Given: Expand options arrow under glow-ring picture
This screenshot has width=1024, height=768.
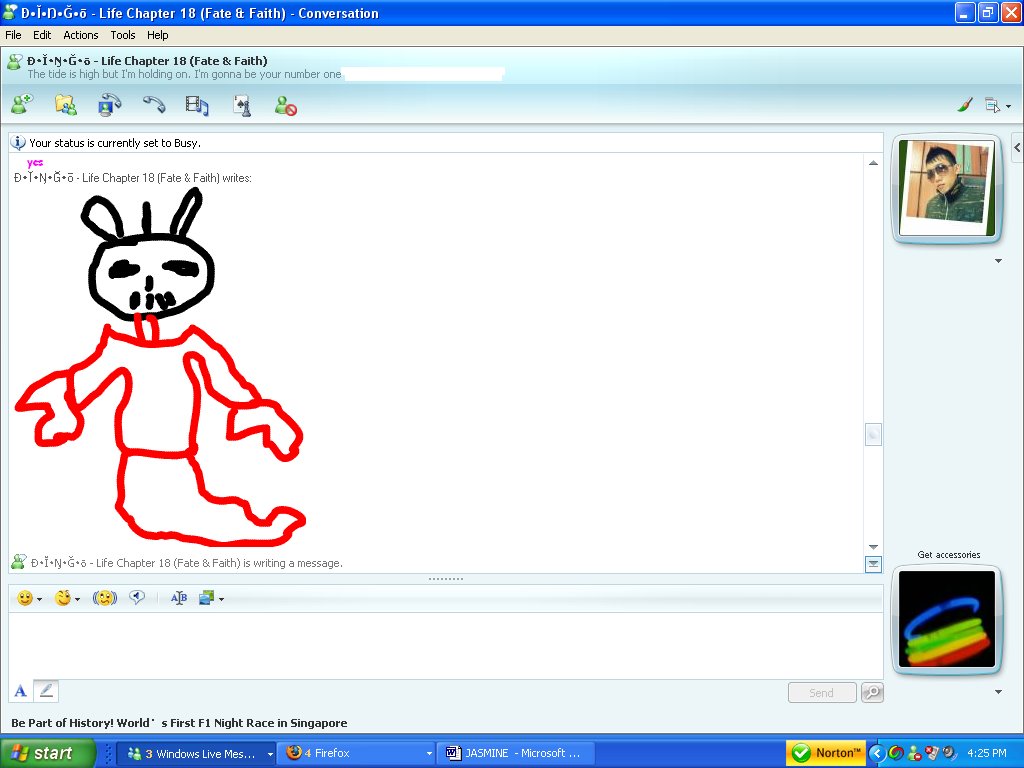Looking at the screenshot, I should tap(998, 692).
